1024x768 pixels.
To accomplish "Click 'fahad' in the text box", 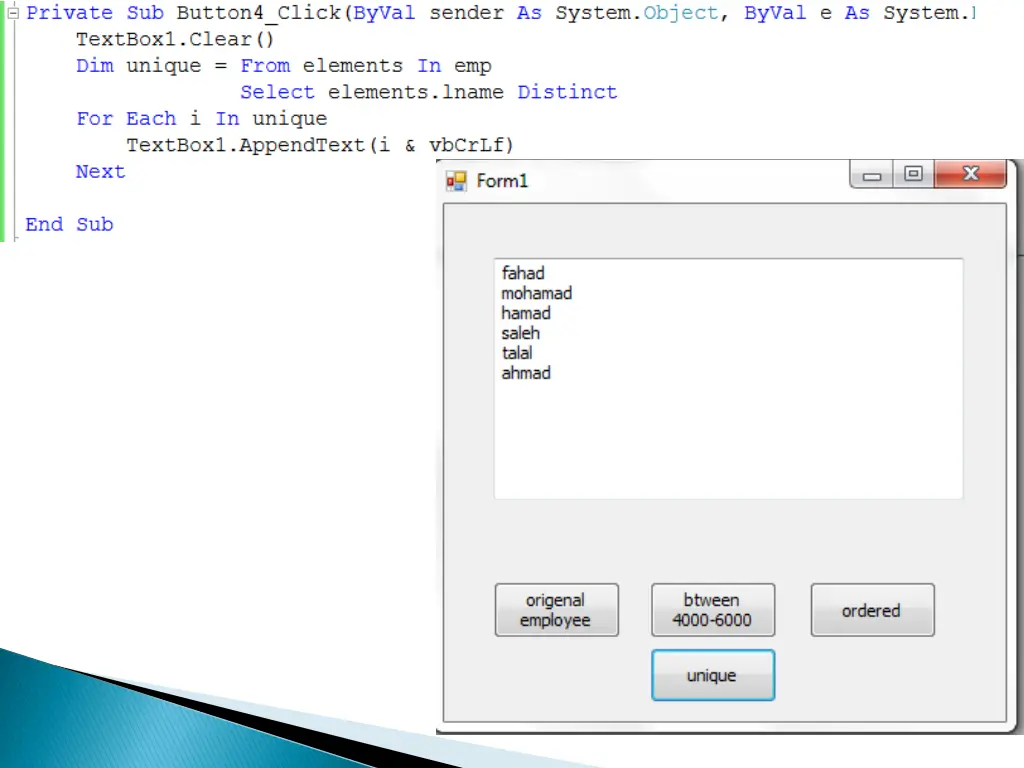I will [522, 273].
